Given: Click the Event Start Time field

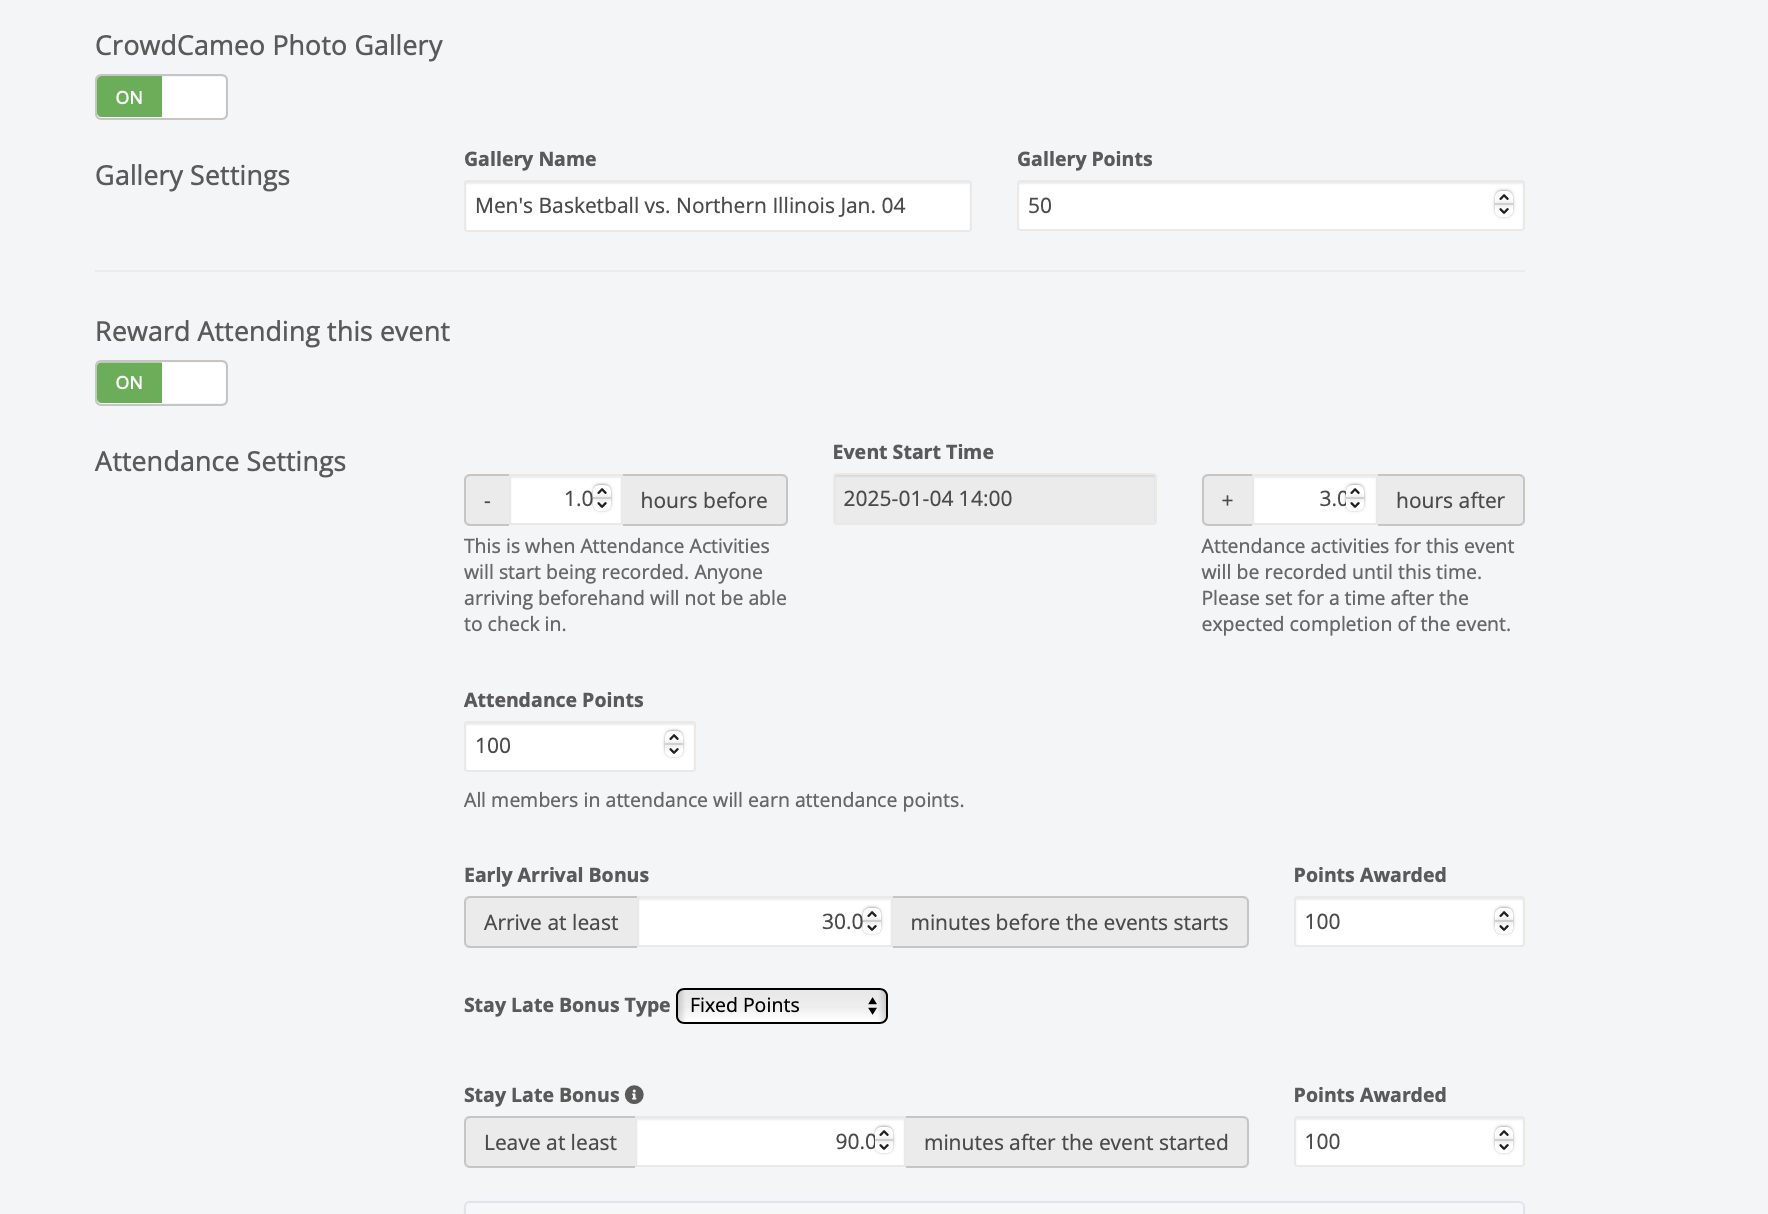Looking at the screenshot, I should click(x=994, y=499).
